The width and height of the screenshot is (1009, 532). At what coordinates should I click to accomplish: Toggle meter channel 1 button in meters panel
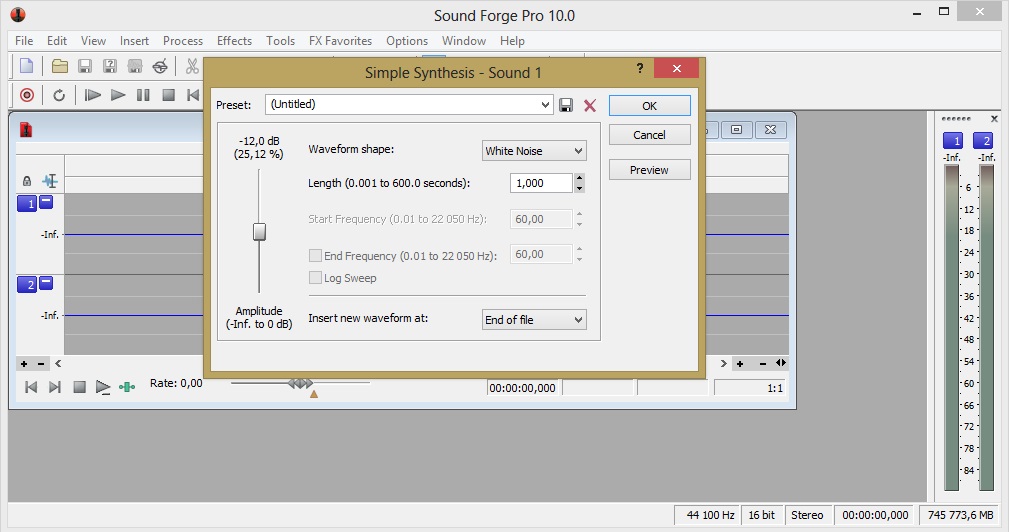[x=952, y=140]
